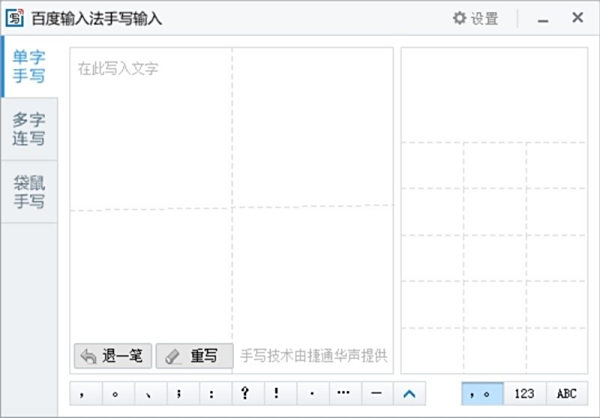Insert the question mark key
600x418 pixels.
pos(245,393)
